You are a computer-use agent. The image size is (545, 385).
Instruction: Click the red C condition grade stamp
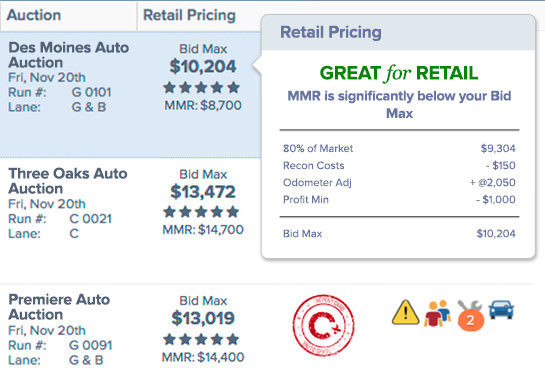[x=324, y=325]
